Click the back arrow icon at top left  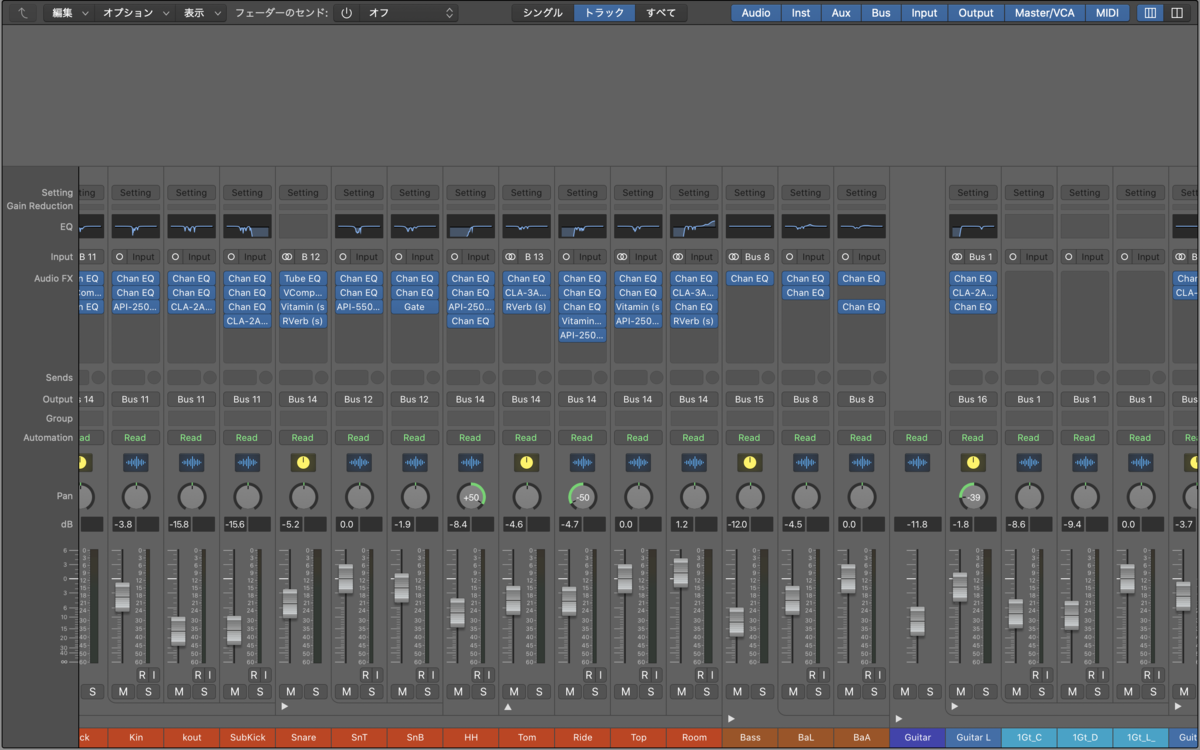point(23,13)
